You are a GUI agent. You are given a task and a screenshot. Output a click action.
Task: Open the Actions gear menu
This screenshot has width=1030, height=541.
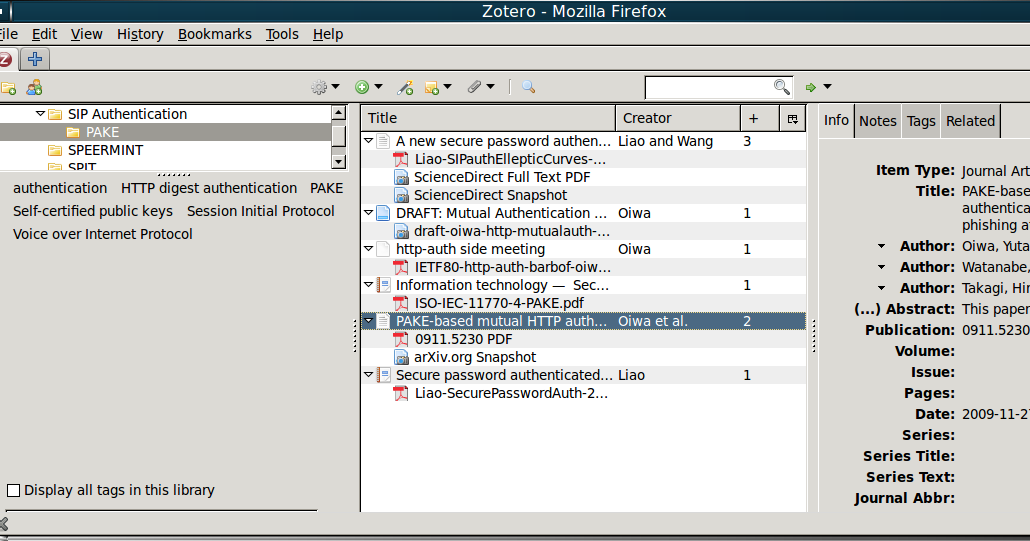319,87
